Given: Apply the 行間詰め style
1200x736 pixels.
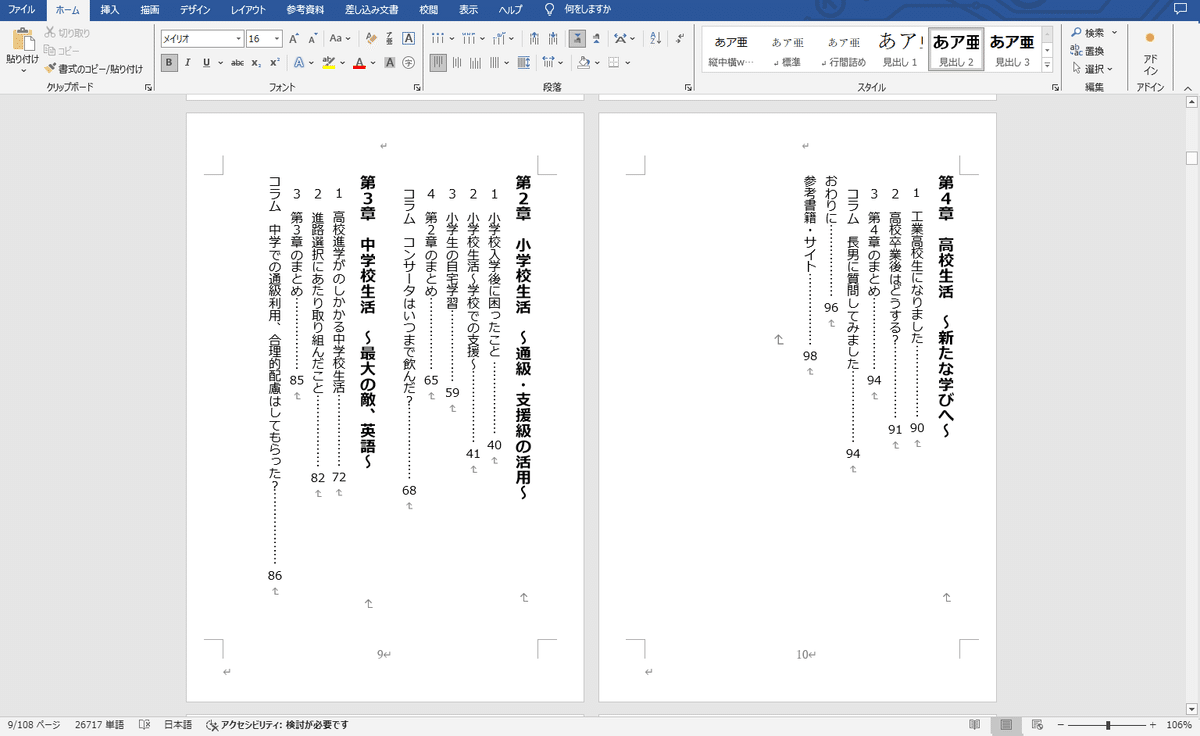Looking at the screenshot, I should (842, 49).
